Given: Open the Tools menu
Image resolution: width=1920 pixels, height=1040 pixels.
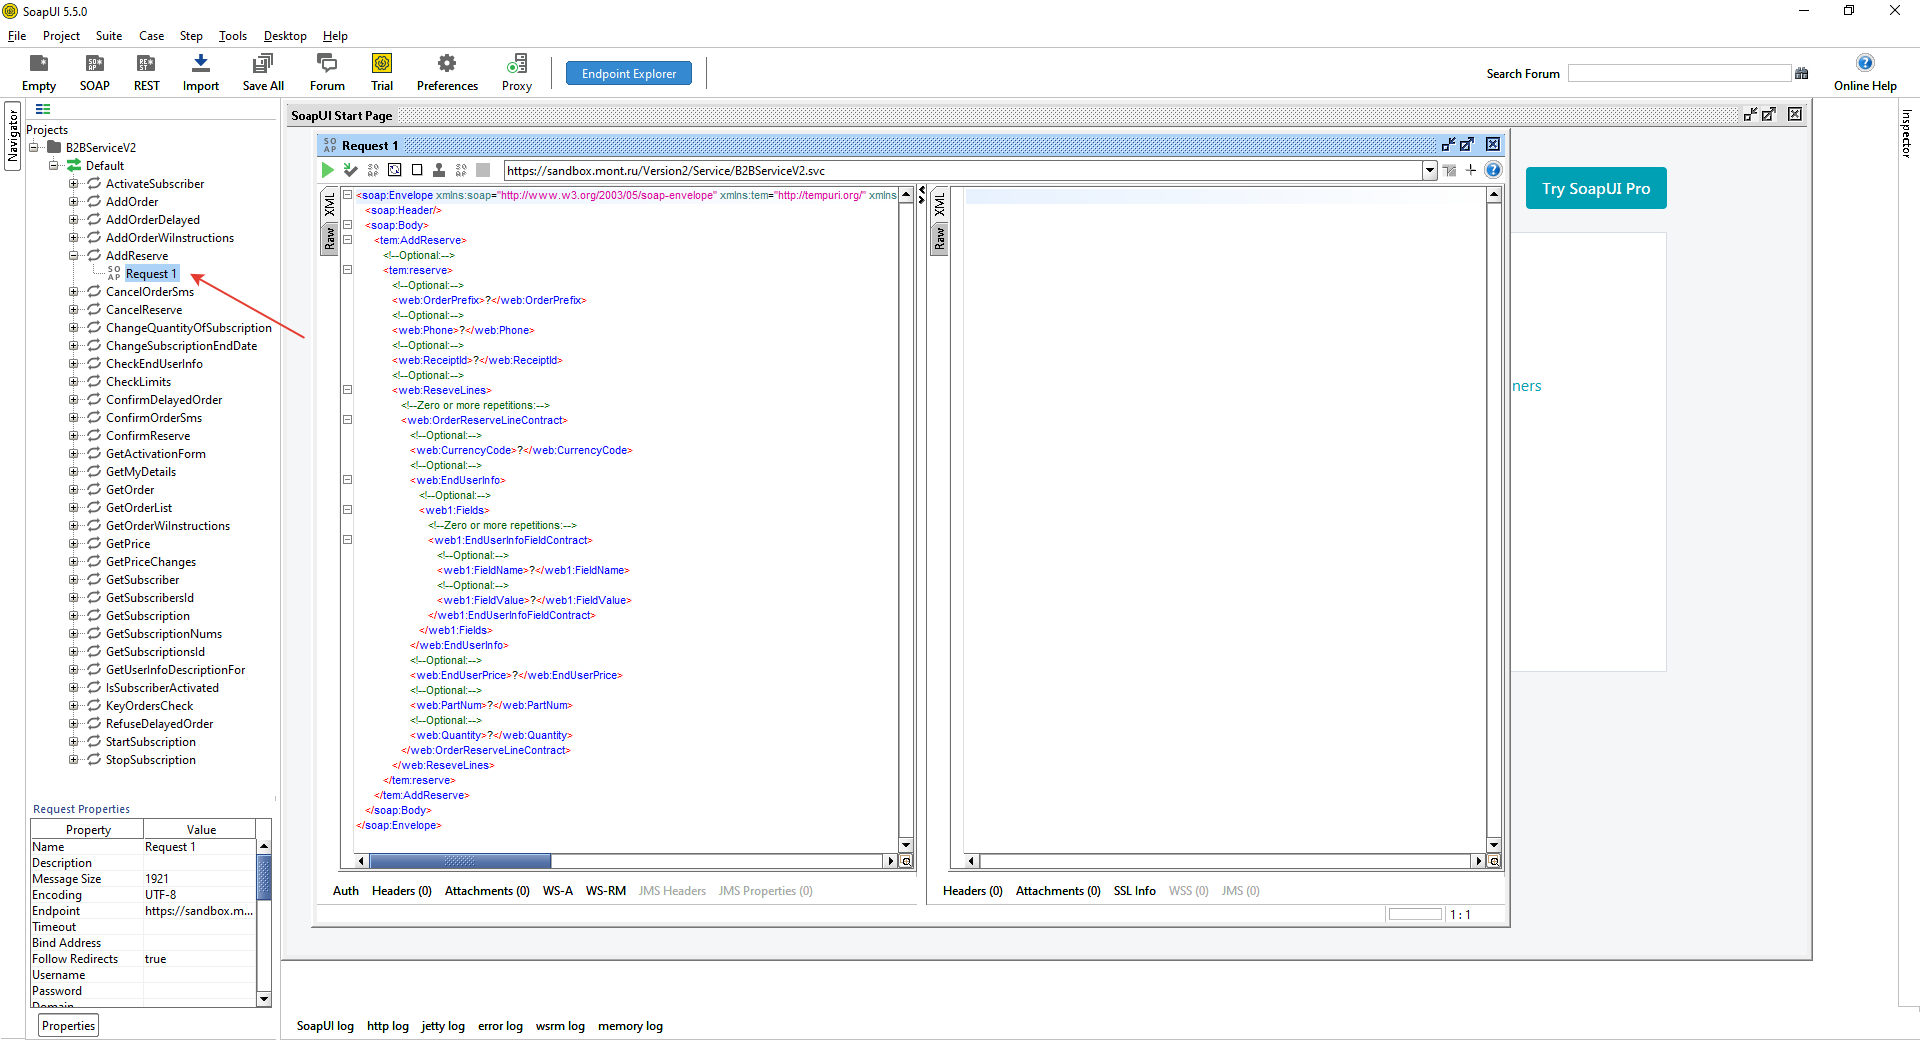Looking at the screenshot, I should coord(233,36).
